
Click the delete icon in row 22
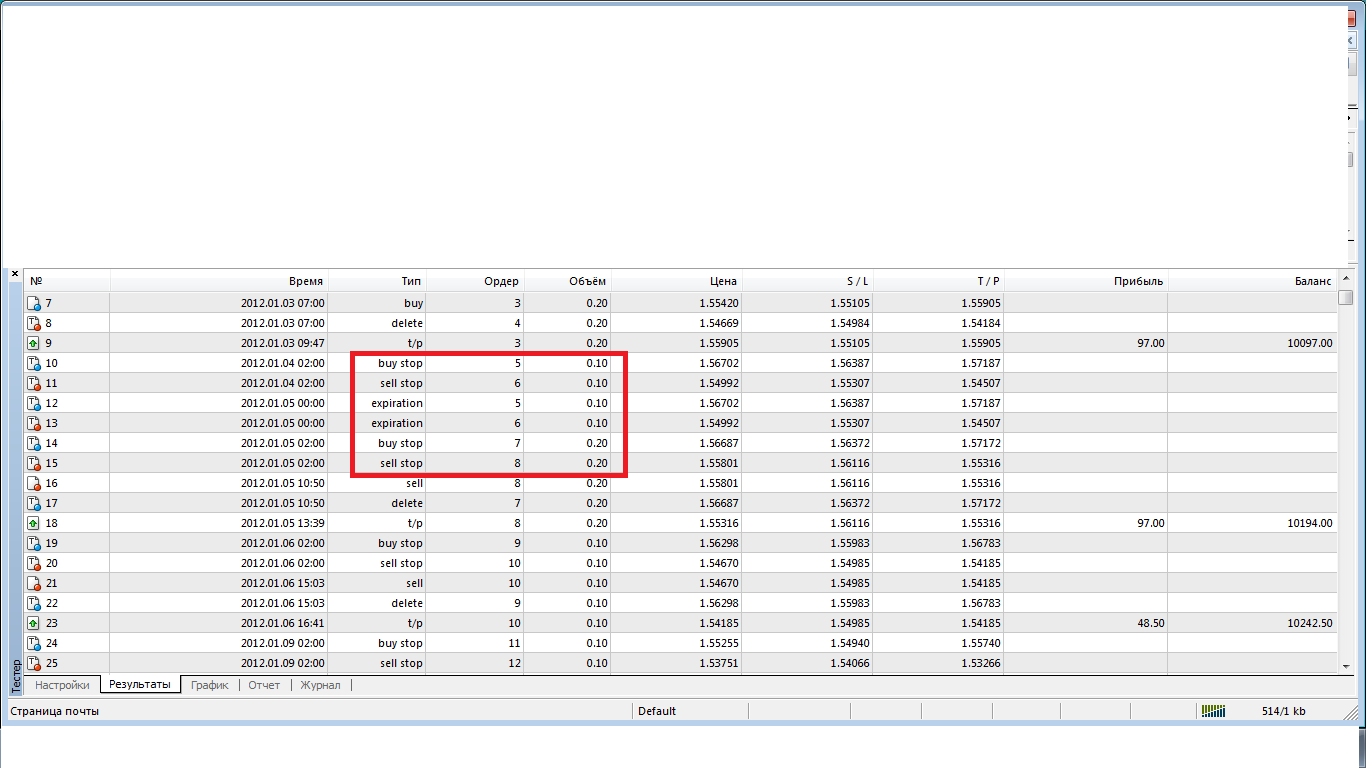point(34,603)
